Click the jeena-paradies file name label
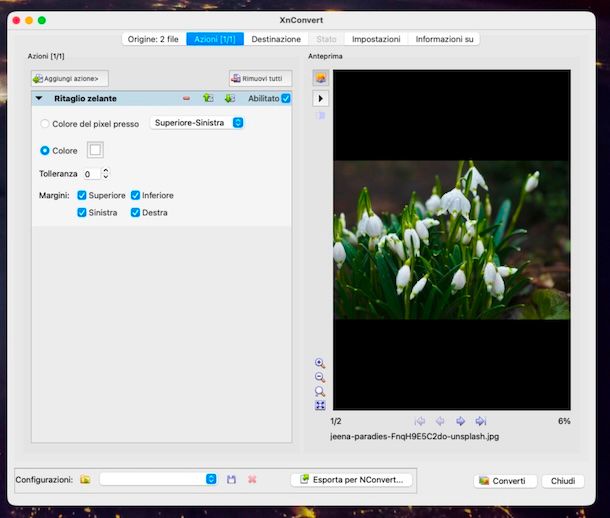 (414, 436)
